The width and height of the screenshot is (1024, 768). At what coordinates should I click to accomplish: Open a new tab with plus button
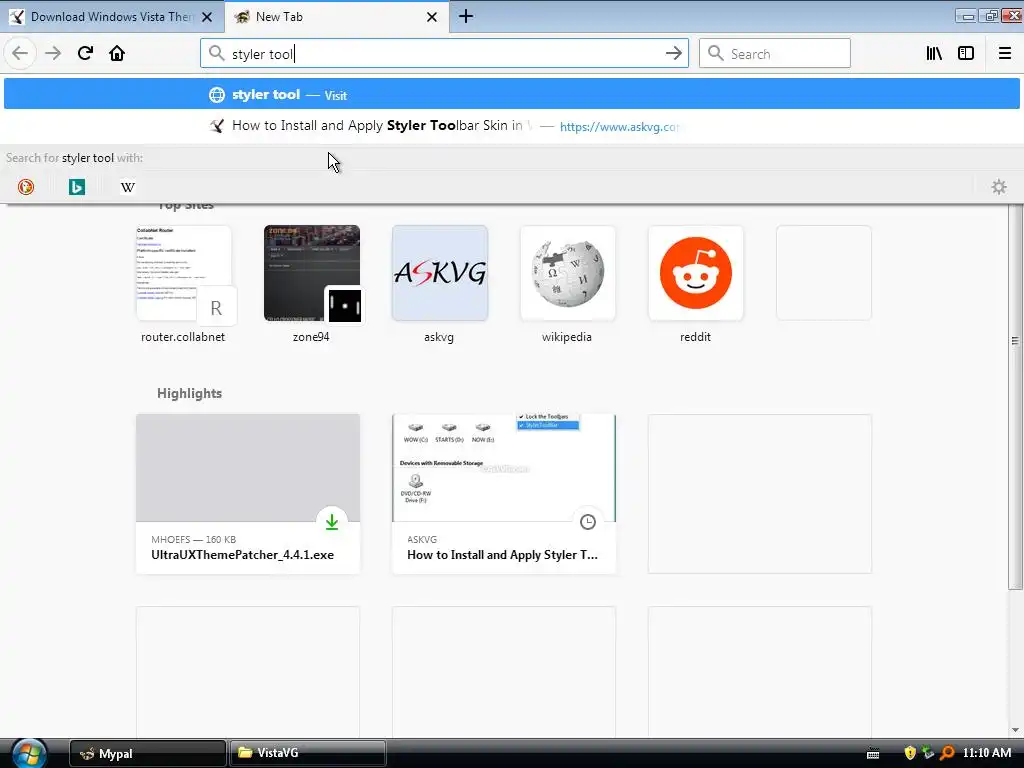pyautogui.click(x=466, y=16)
